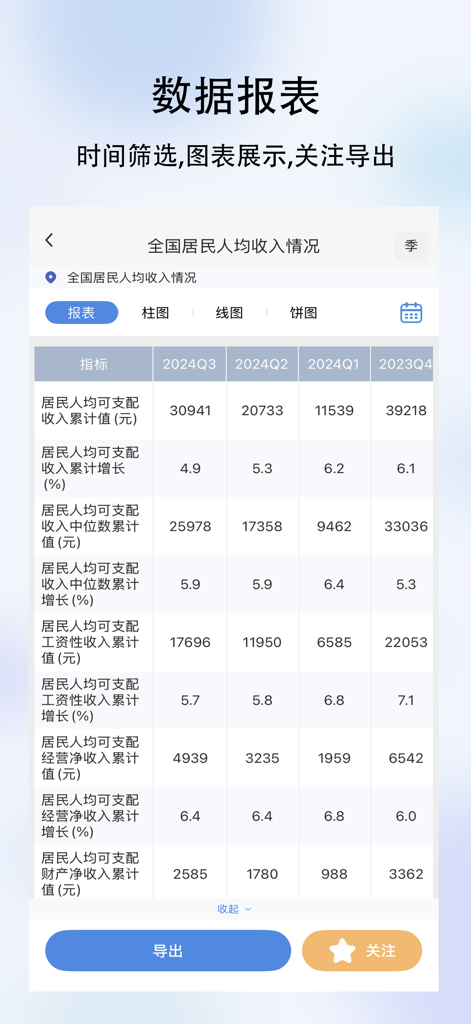
Task: Tap the star icon on 关注 button
Action: 342,951
